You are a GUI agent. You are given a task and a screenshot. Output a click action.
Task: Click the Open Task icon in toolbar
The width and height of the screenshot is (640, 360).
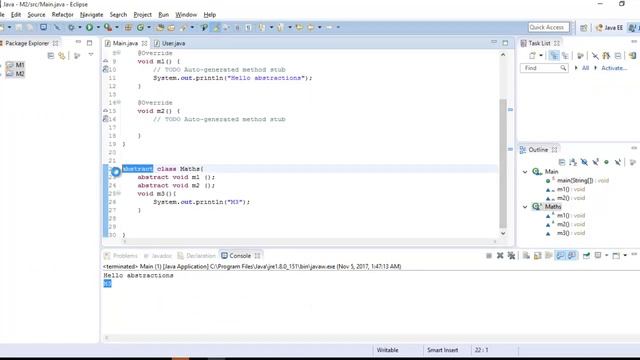pyautogui.click(x=171, y=27)
